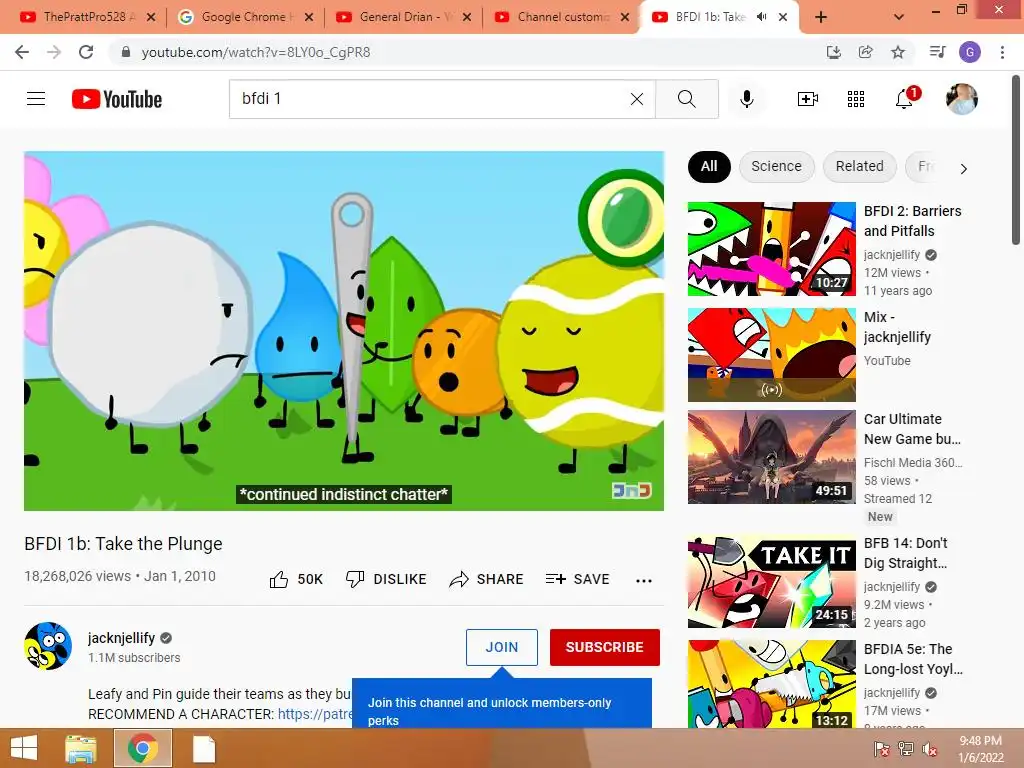
Task: Open the Car Ultimate New Game thumbnail
Action: (x=771, y=457)
